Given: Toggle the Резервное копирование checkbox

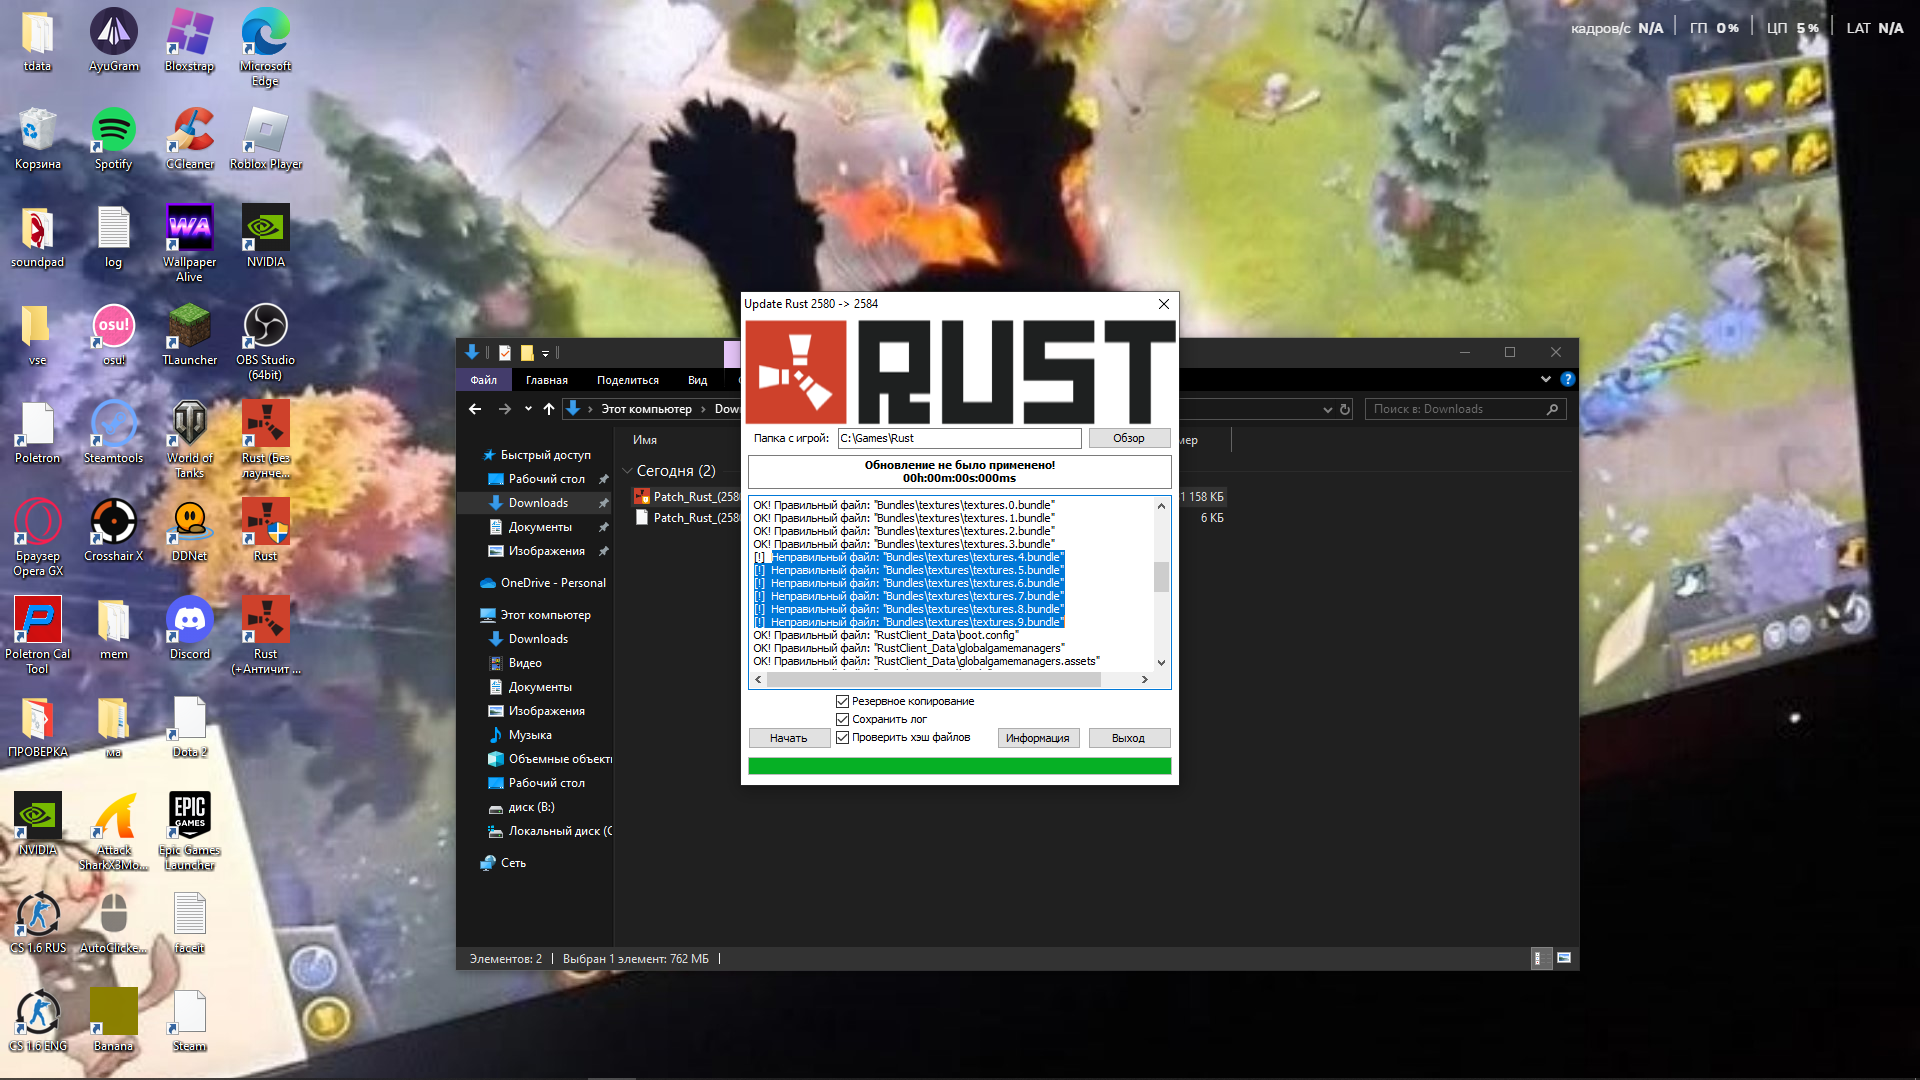Looking at the screenshot, I should point(842,702).
